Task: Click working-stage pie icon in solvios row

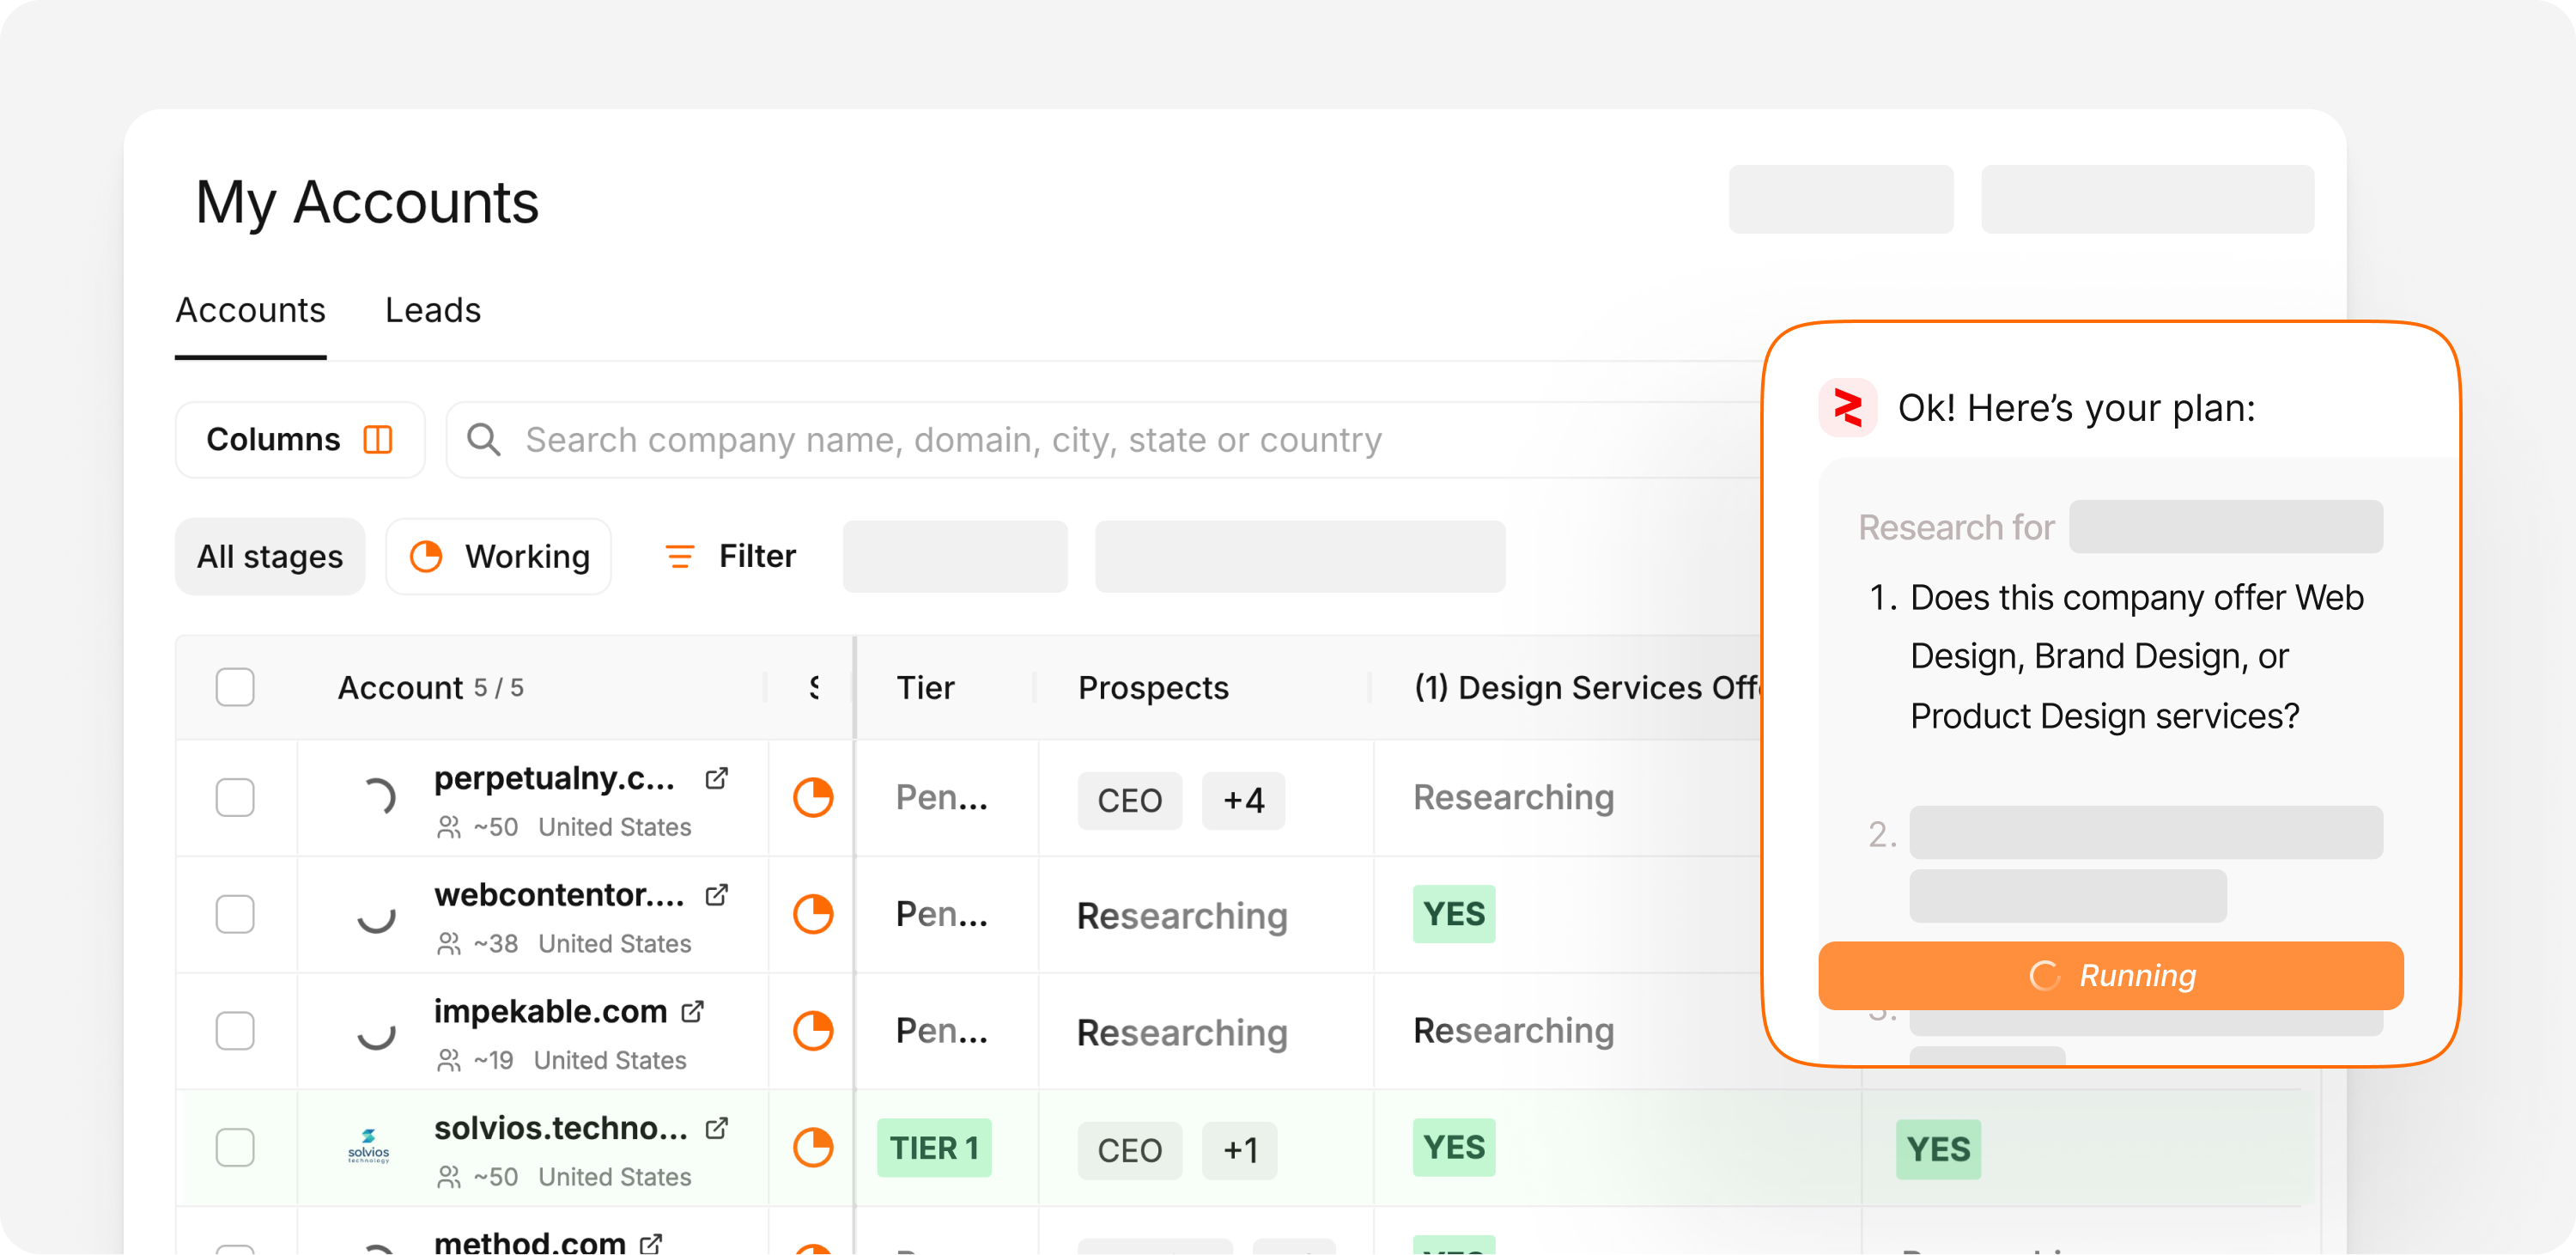Action: click(x=813, y=1147)
